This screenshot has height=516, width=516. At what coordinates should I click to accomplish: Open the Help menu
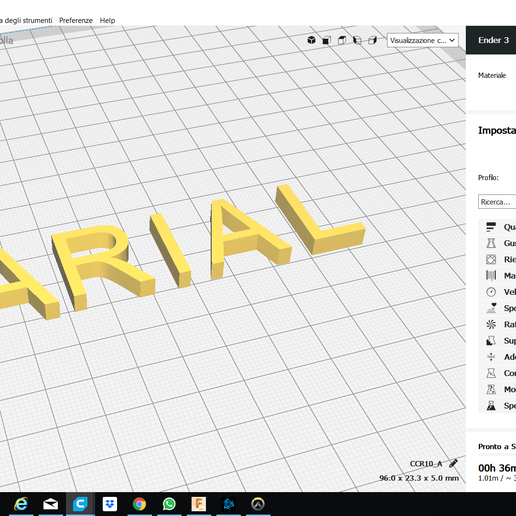coord(107,20)
